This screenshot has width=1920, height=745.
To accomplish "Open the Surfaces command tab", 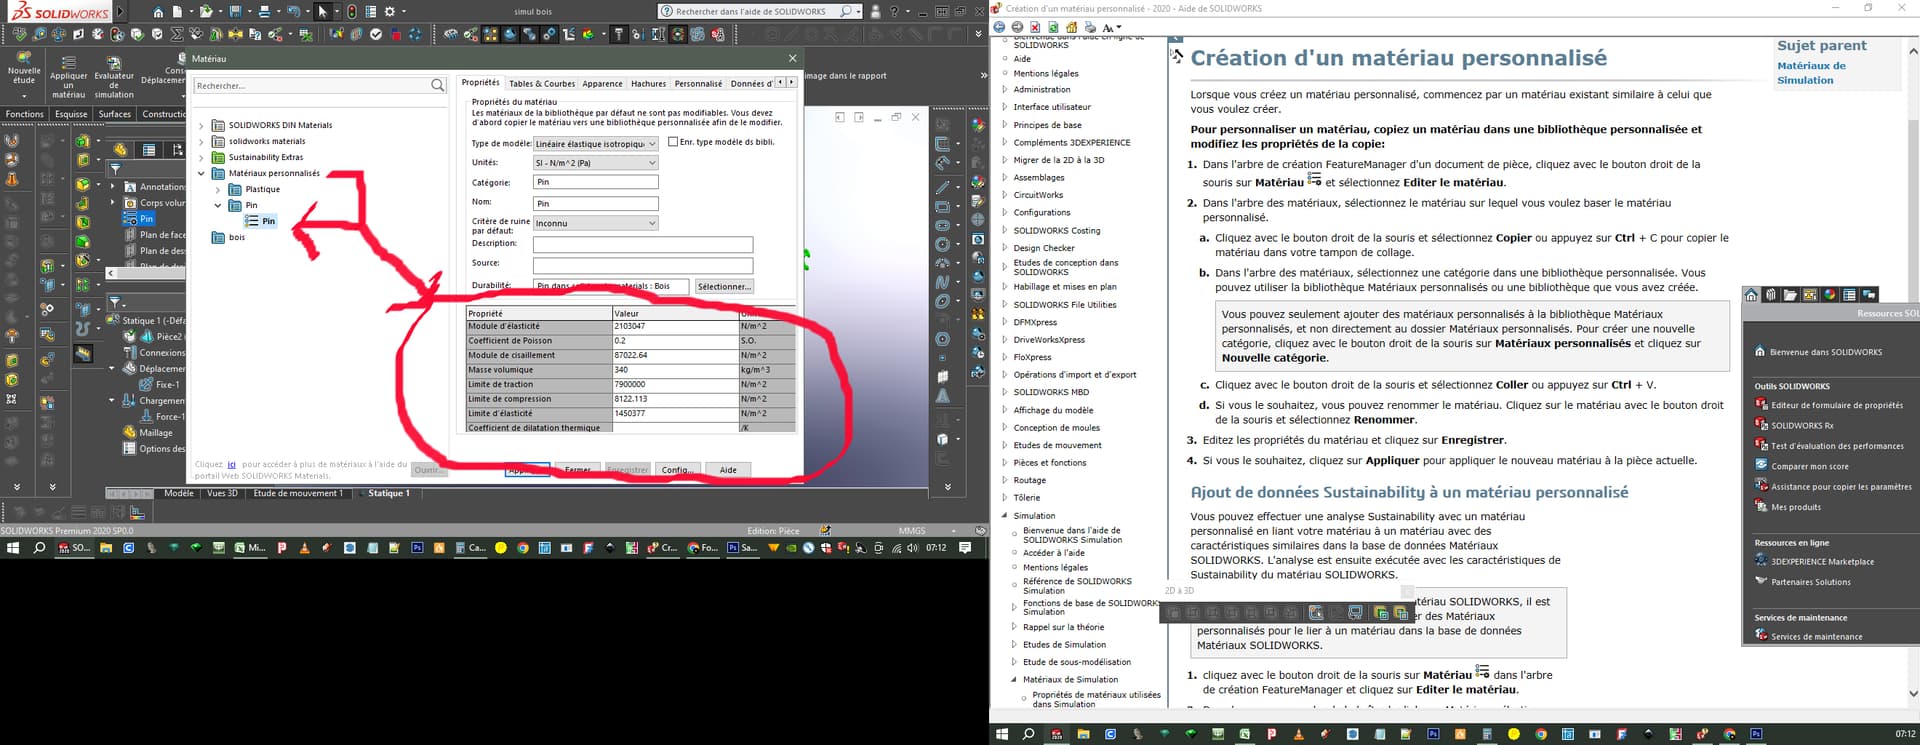I will pos(115,114).
